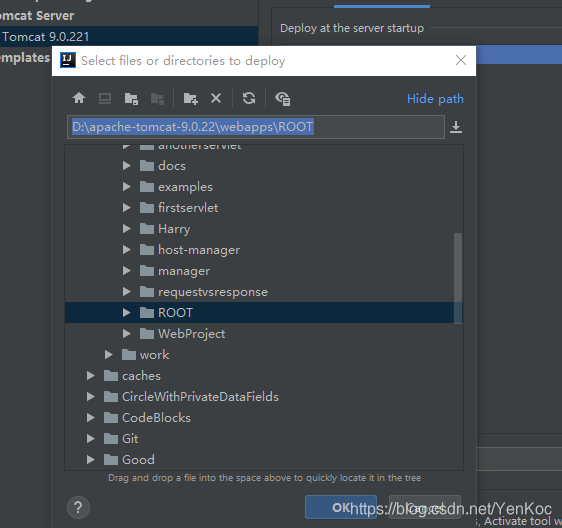Click the Desktop directory toolbar icon
The height and width of the screenshot is (528, 562).
coord(105,98)
